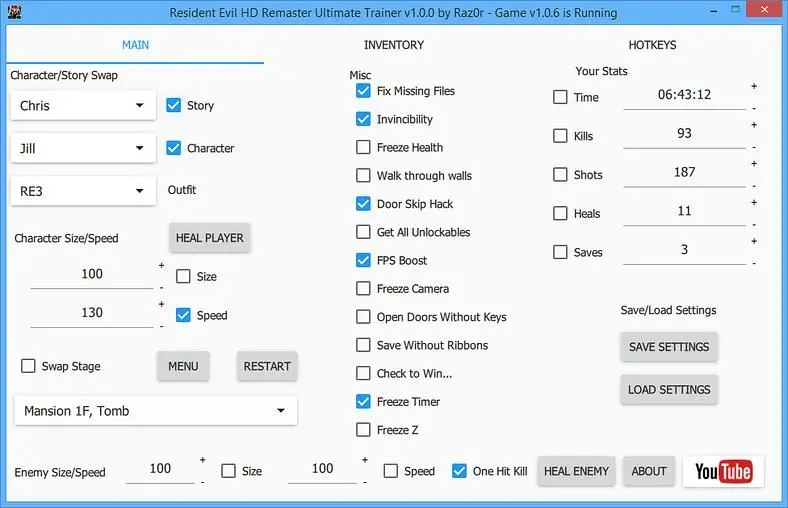Decrease Heals count with minus
Screen dimensions: 788x508
(x=754, y=225)
